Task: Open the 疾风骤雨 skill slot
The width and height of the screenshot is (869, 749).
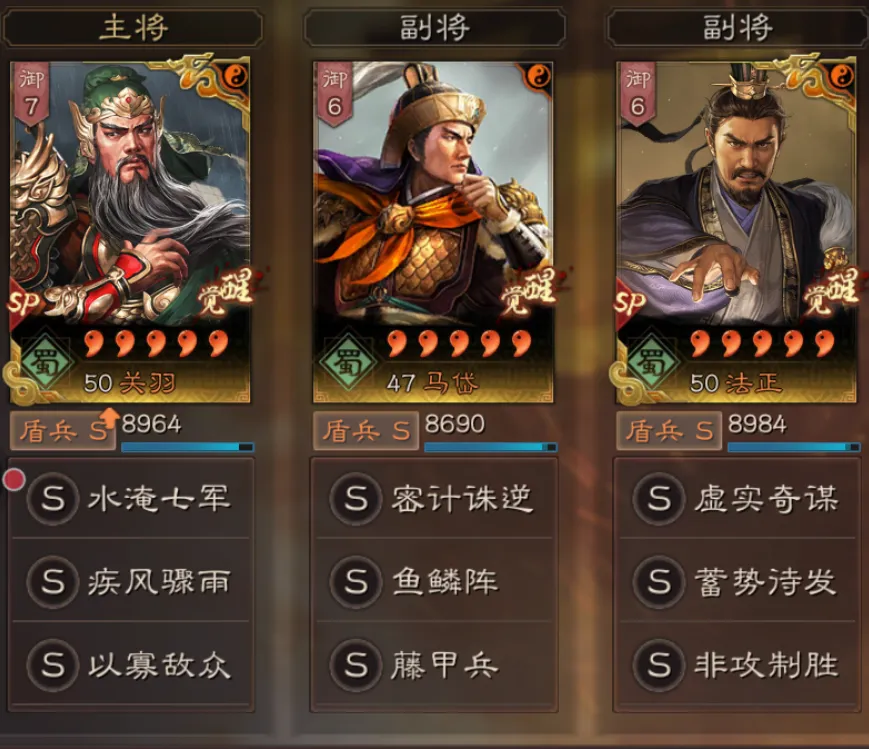Action: point(131,581)
